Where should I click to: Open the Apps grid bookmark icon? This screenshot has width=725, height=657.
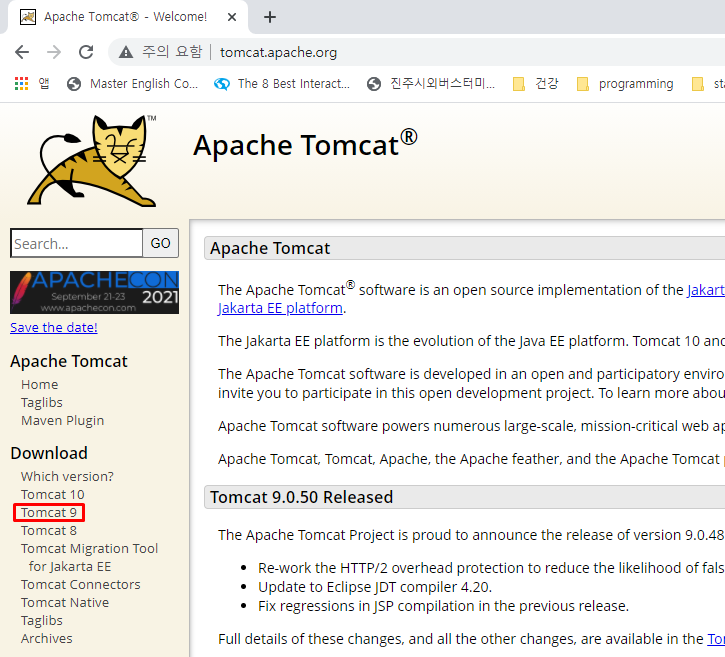21,84
